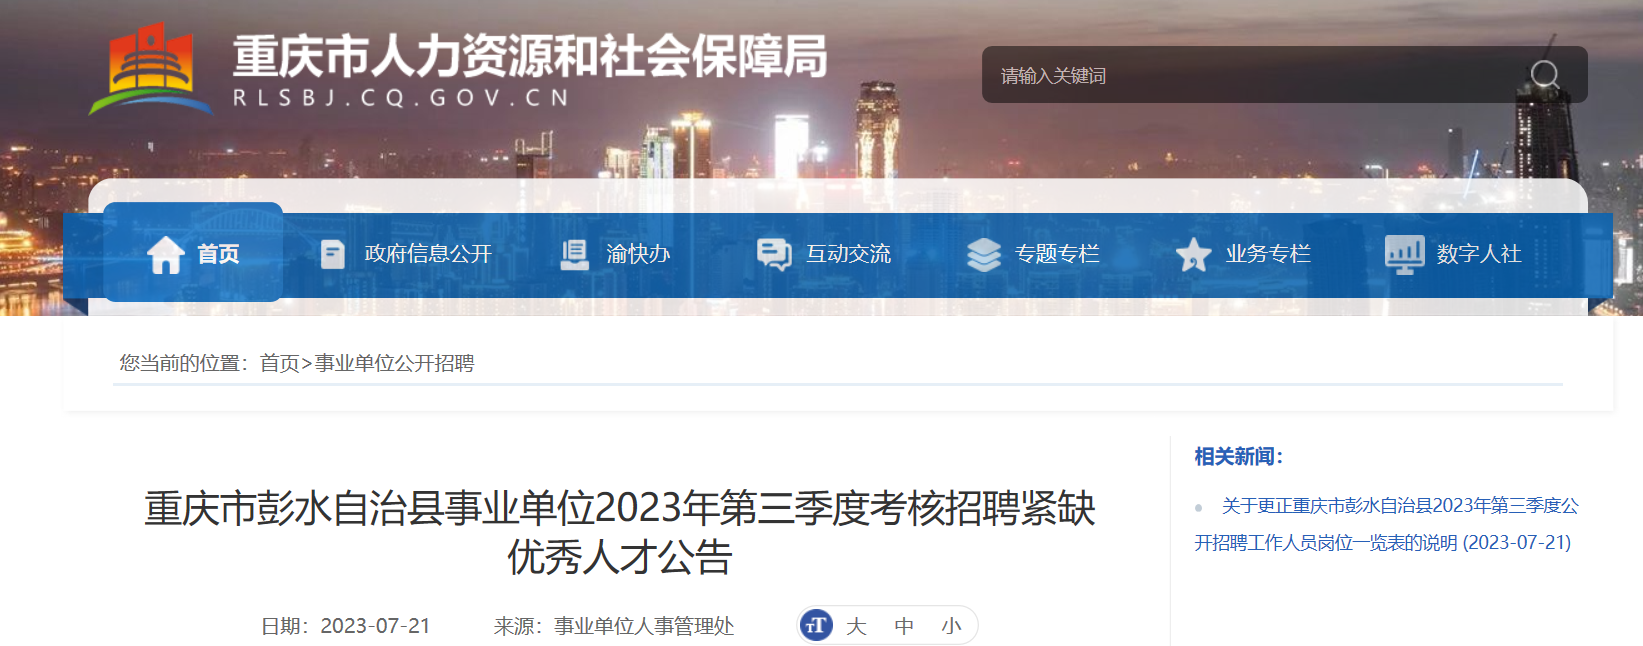Focus the keyword search input field
Viewport: 1643px width, 646px height.
click(x=1255, y=75)
